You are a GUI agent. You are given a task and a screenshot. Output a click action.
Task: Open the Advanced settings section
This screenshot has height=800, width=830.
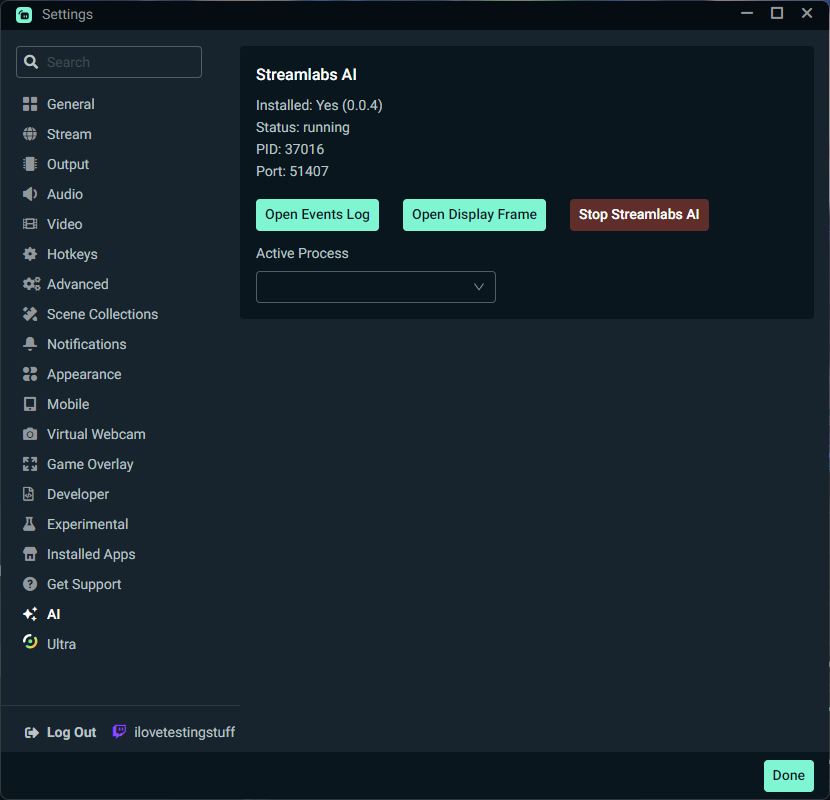tap(77, 284)
